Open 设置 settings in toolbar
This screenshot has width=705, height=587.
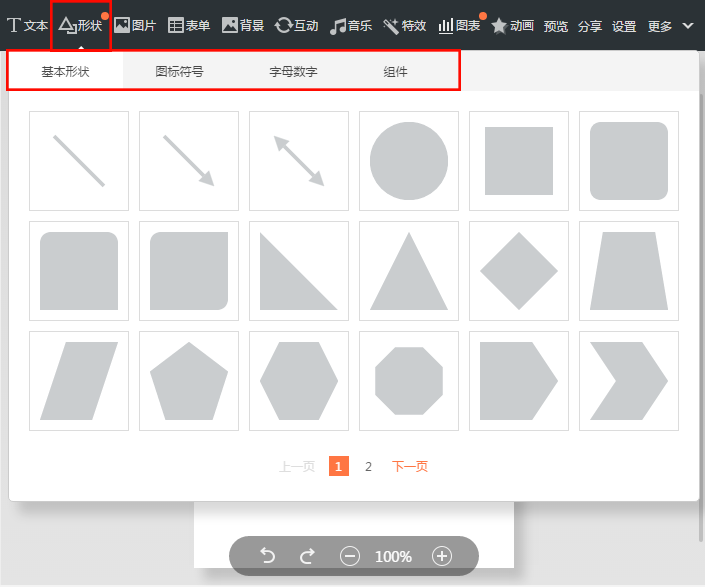click(x=624, y=26)
